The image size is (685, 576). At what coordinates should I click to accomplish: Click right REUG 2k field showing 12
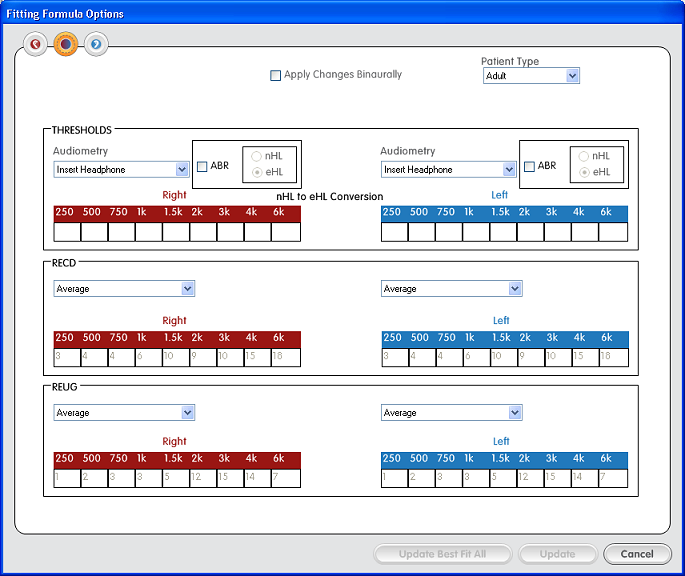(203, 478)
